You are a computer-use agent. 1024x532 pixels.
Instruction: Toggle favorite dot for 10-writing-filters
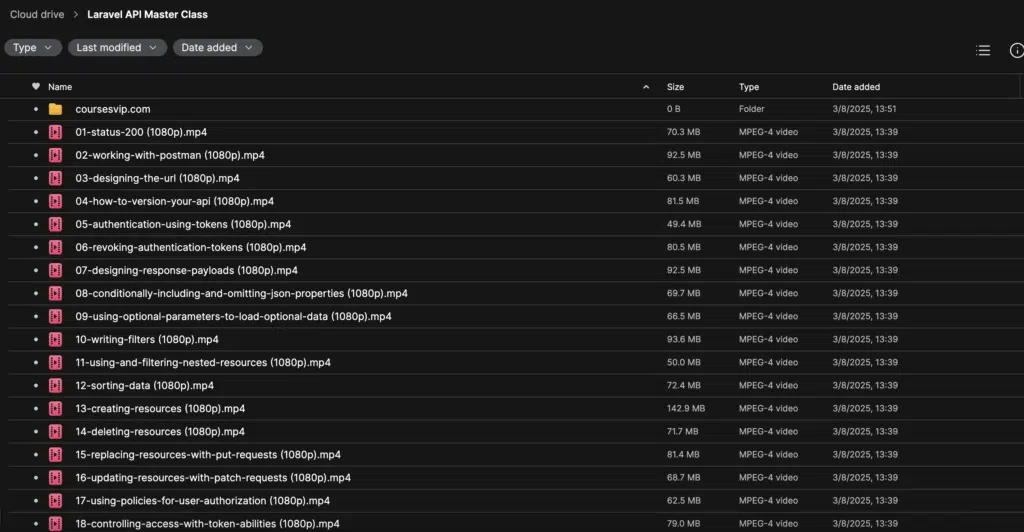coord(36,339)
